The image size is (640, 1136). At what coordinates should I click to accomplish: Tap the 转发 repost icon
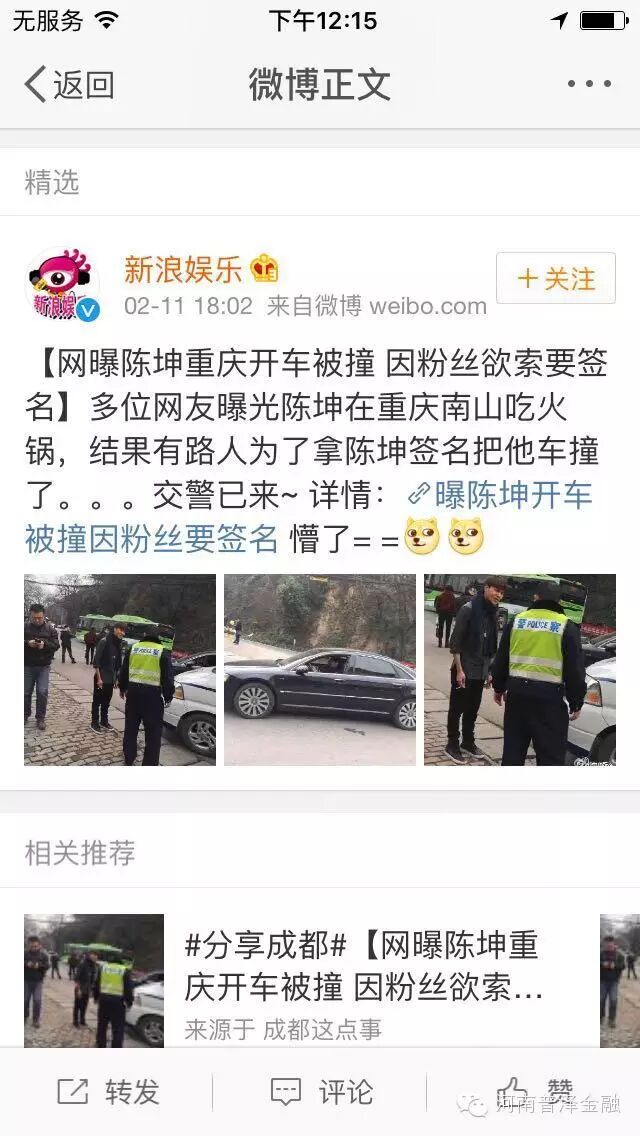click(72, 1091)
